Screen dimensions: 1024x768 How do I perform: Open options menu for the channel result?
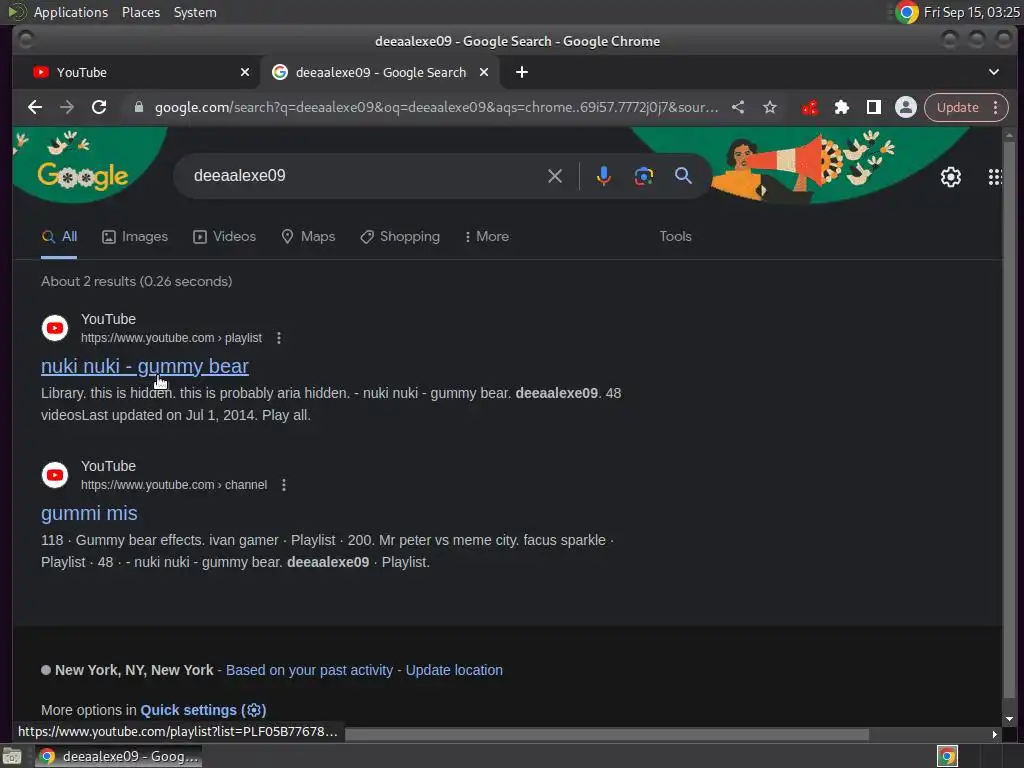click(x=283, y=485)
